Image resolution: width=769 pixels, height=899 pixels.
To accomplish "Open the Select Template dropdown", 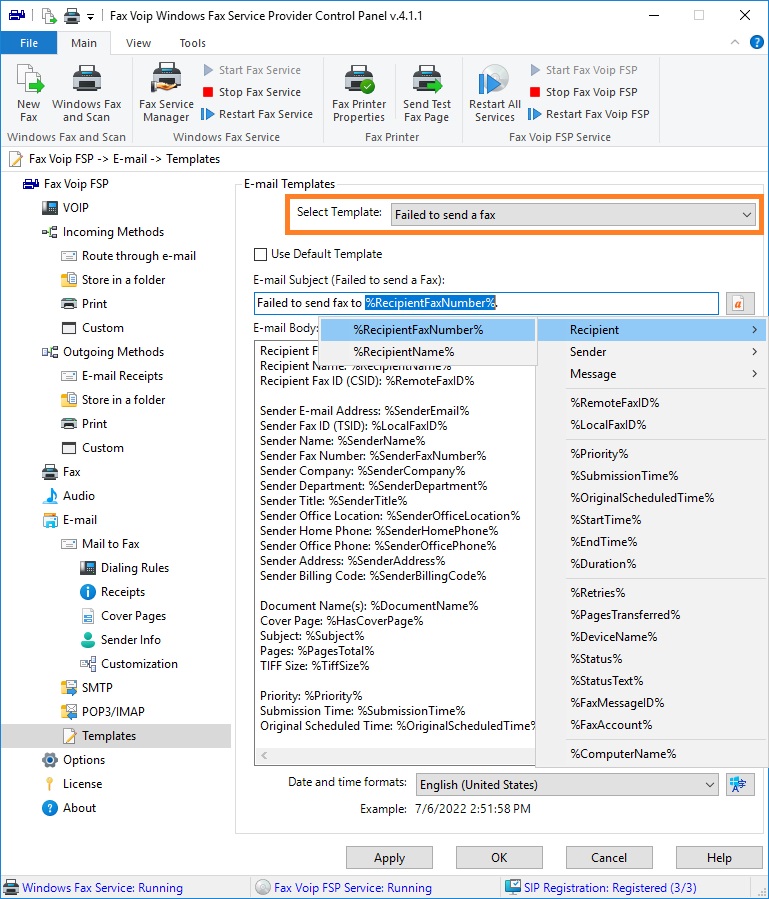I will tap(573, 215).
